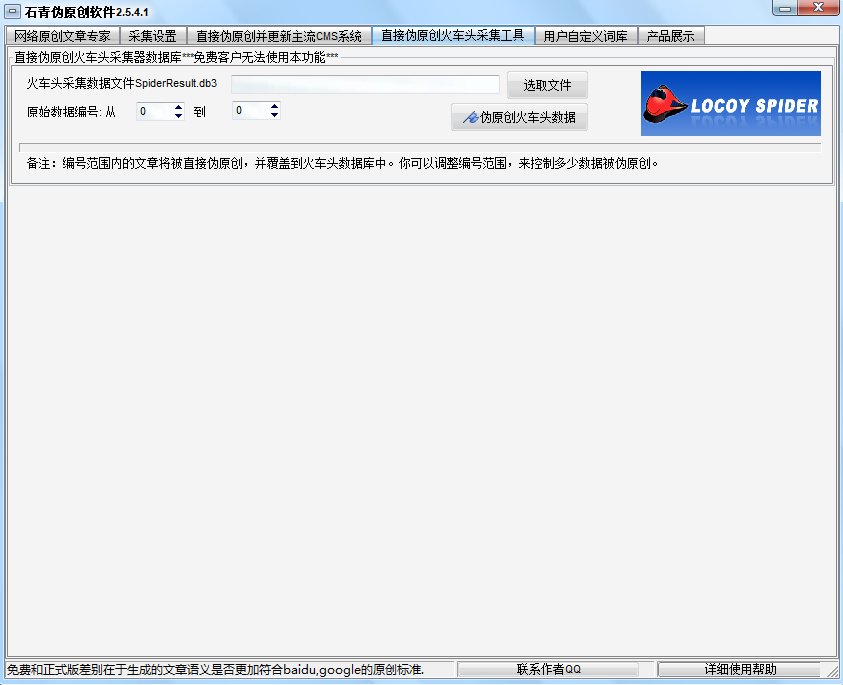
Task: Switch to the 采集设置 tab
Action: [153, 36]
